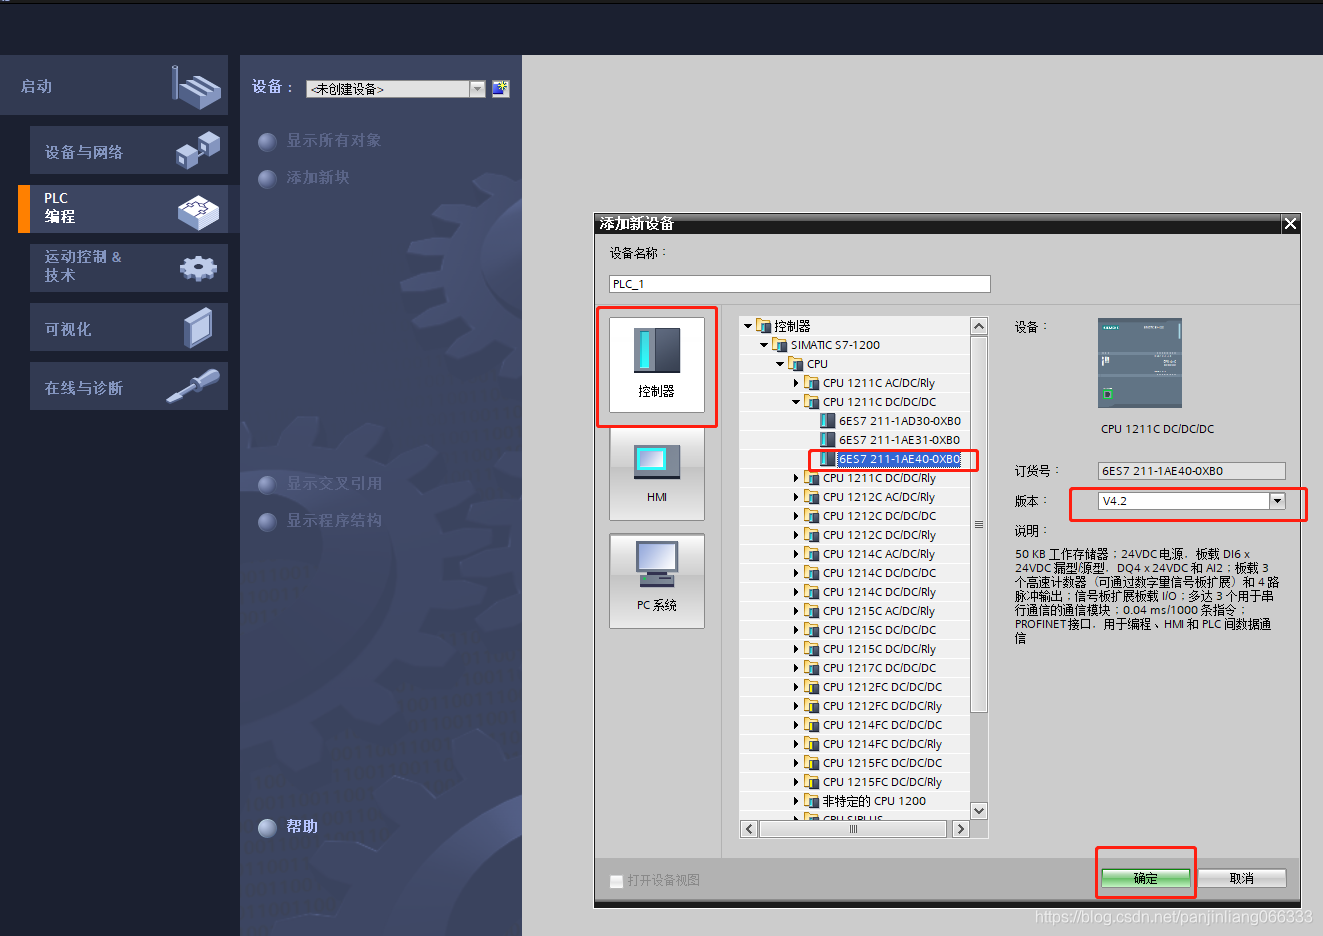The height and width of the screenshot is (936, 1323).
Task: Click the 订货号 field 6ES7 211-1AE40-0XB0
Action: [1192, 471]
